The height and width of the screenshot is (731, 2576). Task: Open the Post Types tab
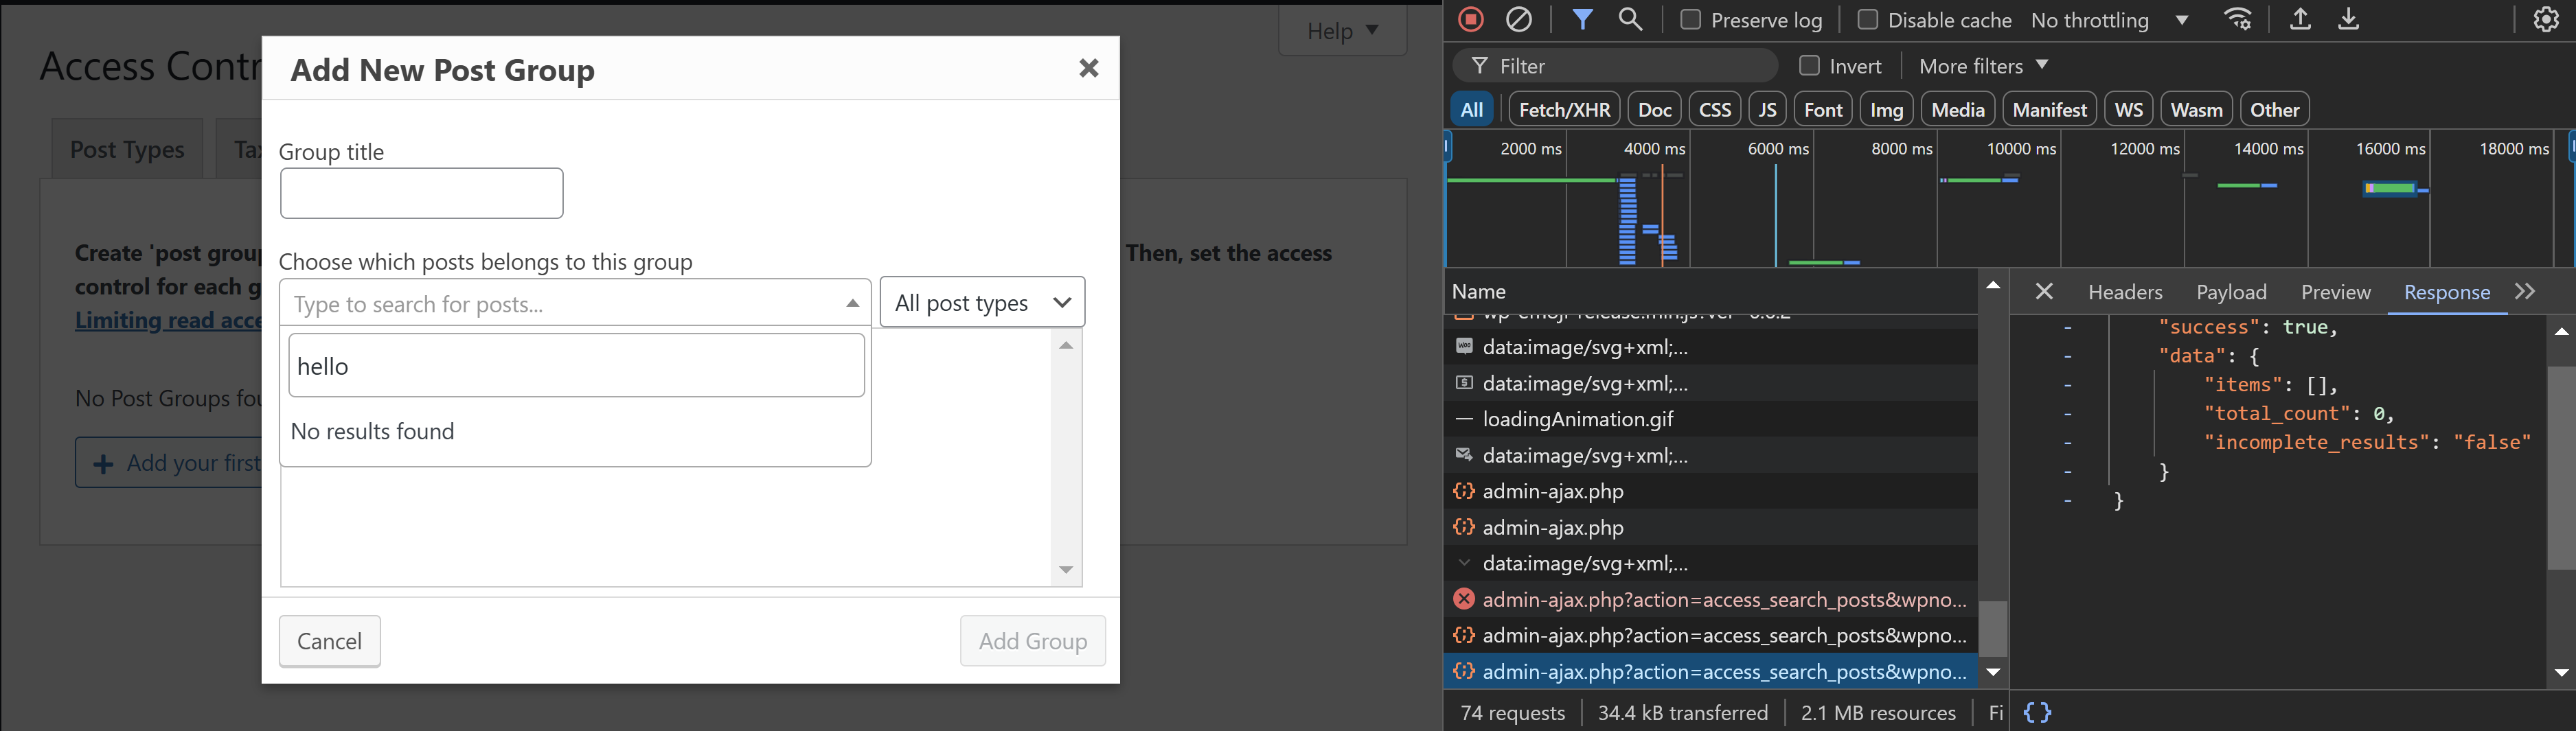pos(127,149)
